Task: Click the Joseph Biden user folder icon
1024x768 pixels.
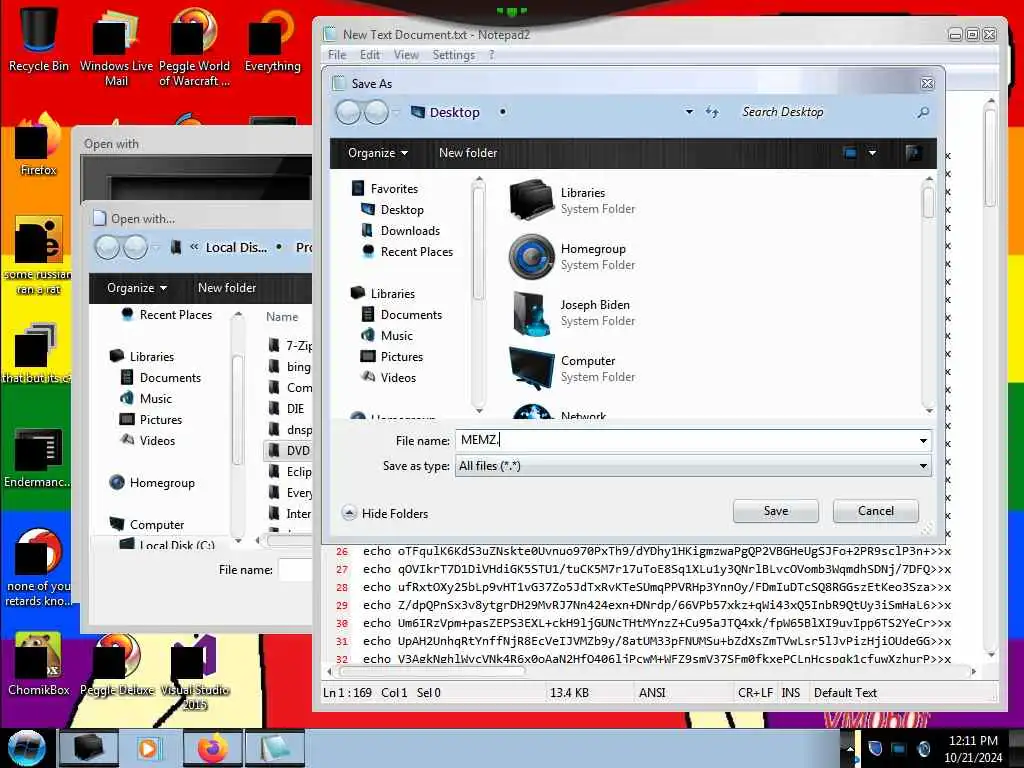Action: click(x=530, y=313)
